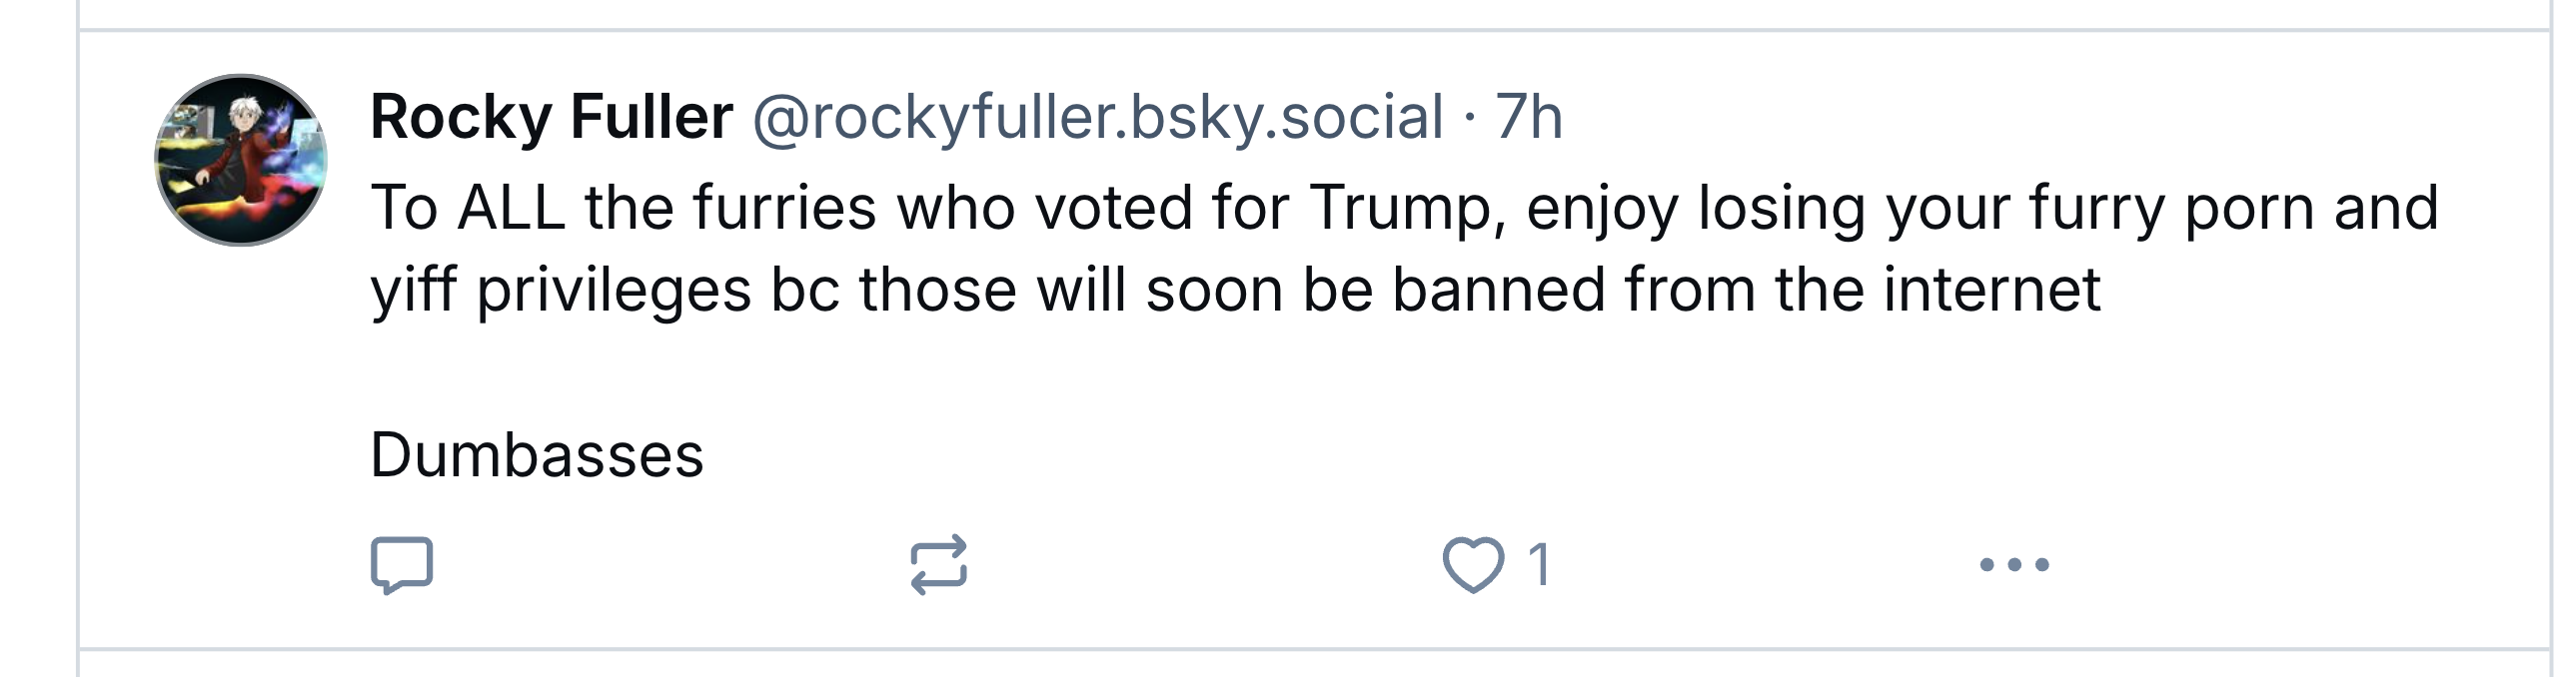Click Rocky Fuller's circular avatar
This screenshot has height=677, width=2576.
pyautogui.click(x=241, y=160)
